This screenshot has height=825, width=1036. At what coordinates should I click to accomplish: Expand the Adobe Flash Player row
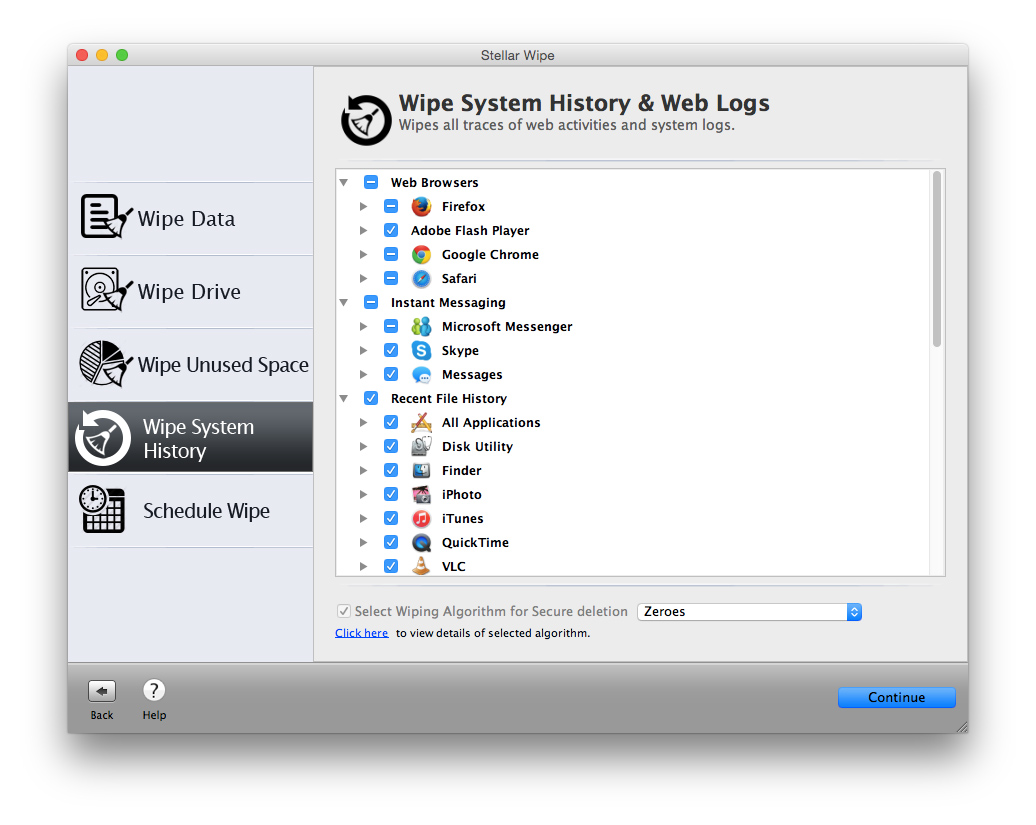click(363, 230)
